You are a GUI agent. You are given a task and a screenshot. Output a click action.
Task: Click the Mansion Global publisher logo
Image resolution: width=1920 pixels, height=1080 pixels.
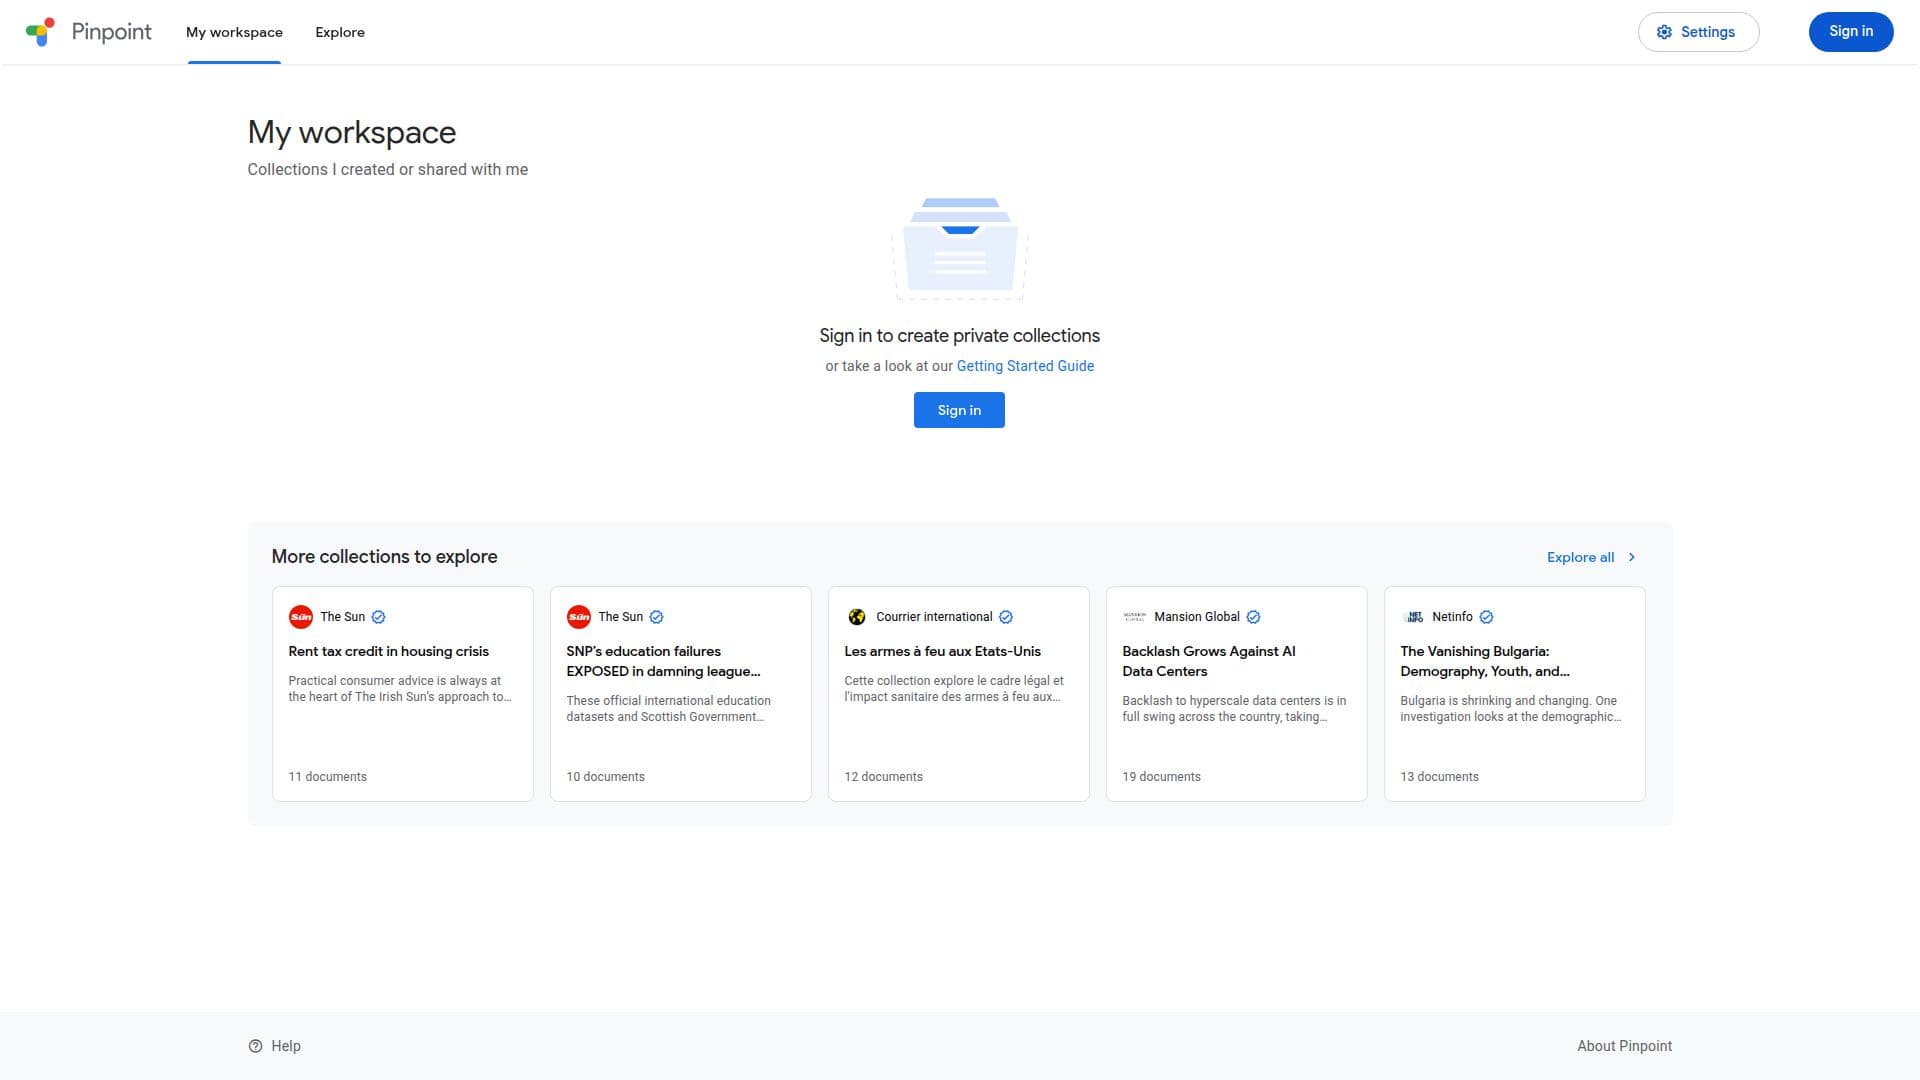(1134, 617)
